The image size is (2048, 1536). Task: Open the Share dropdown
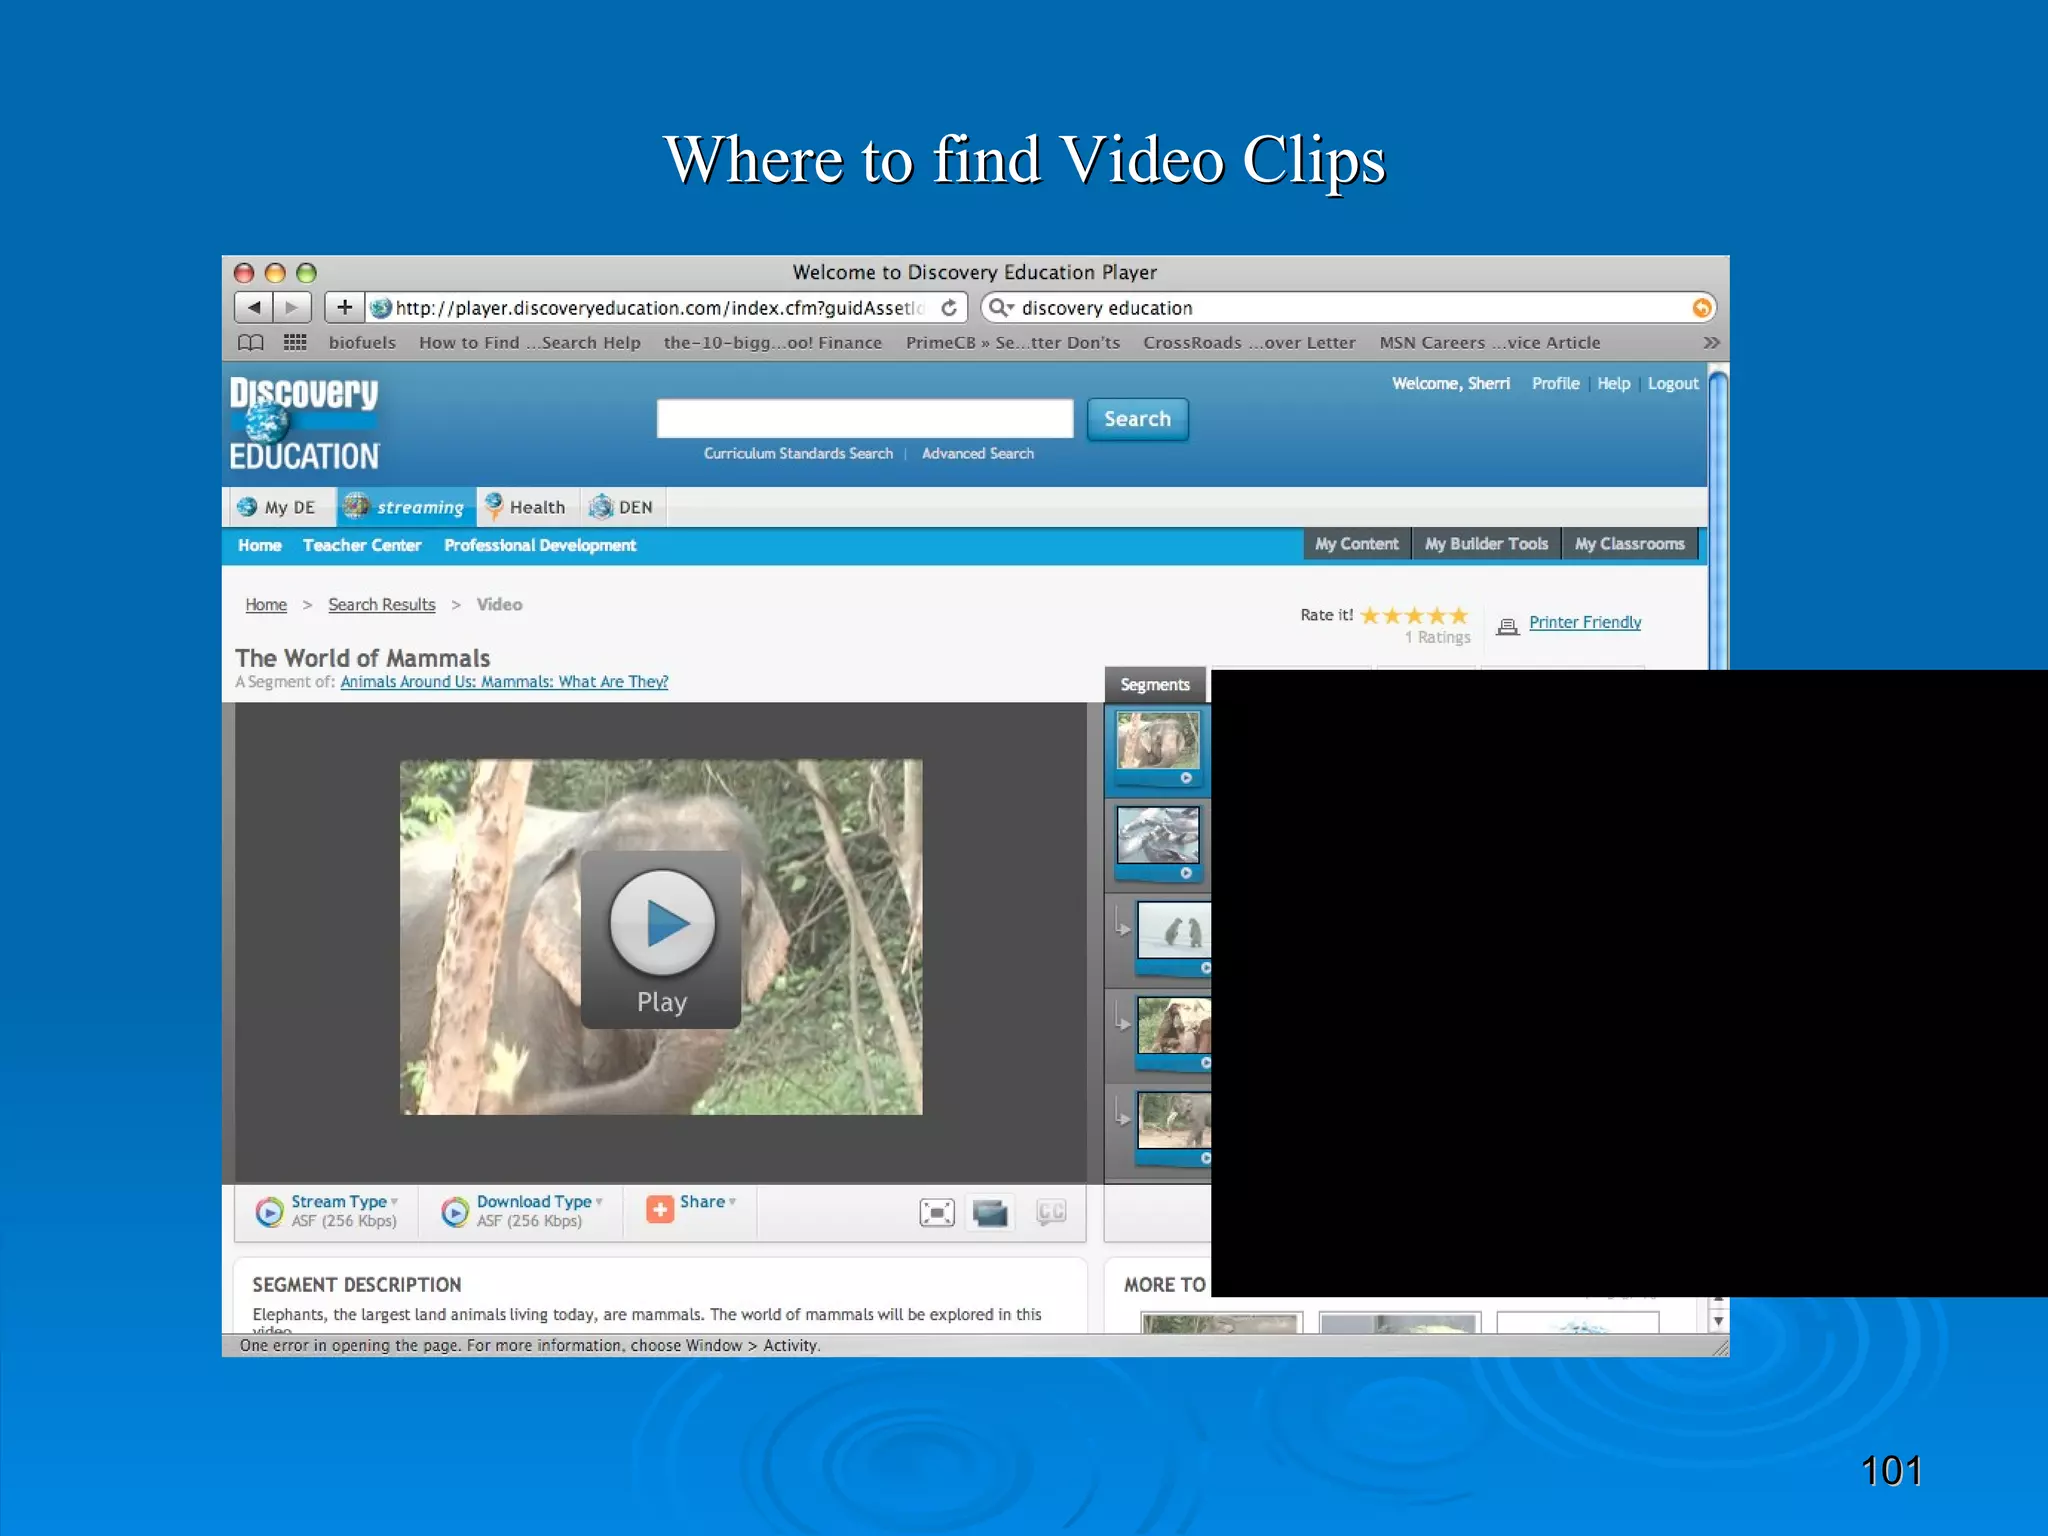(x=708, y=1202)
